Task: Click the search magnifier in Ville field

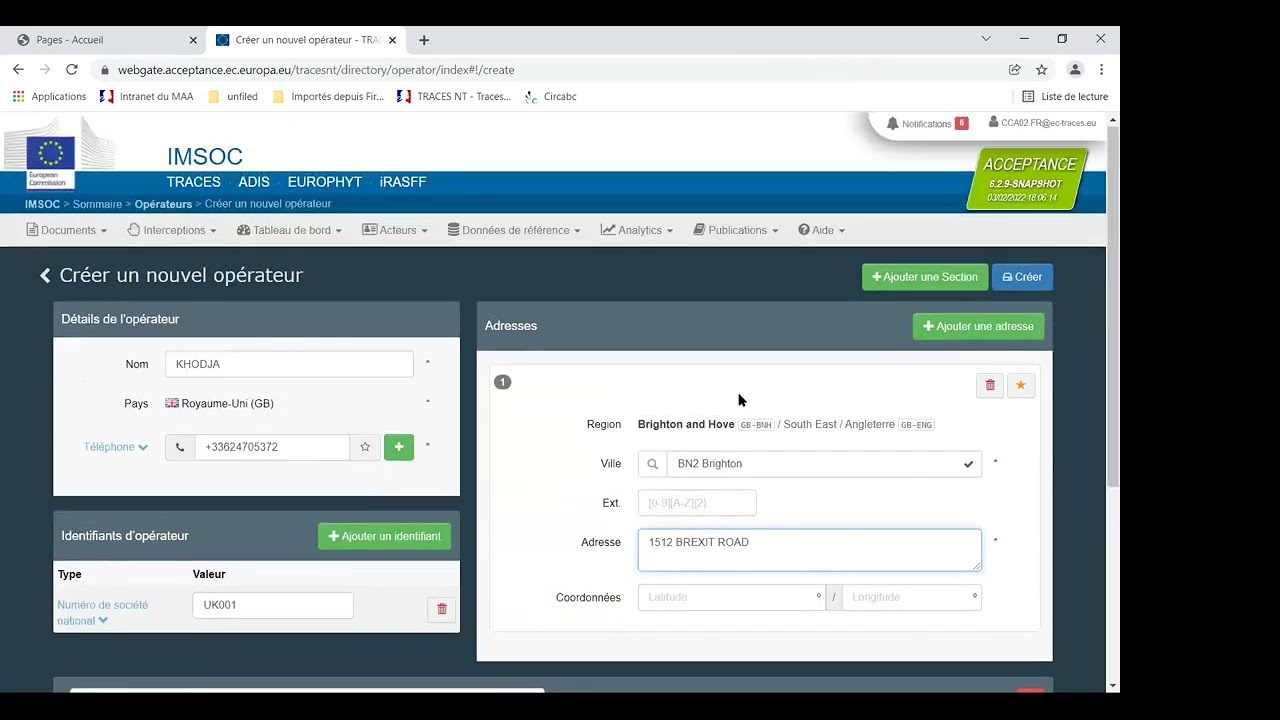Action: tap(653, 464)
